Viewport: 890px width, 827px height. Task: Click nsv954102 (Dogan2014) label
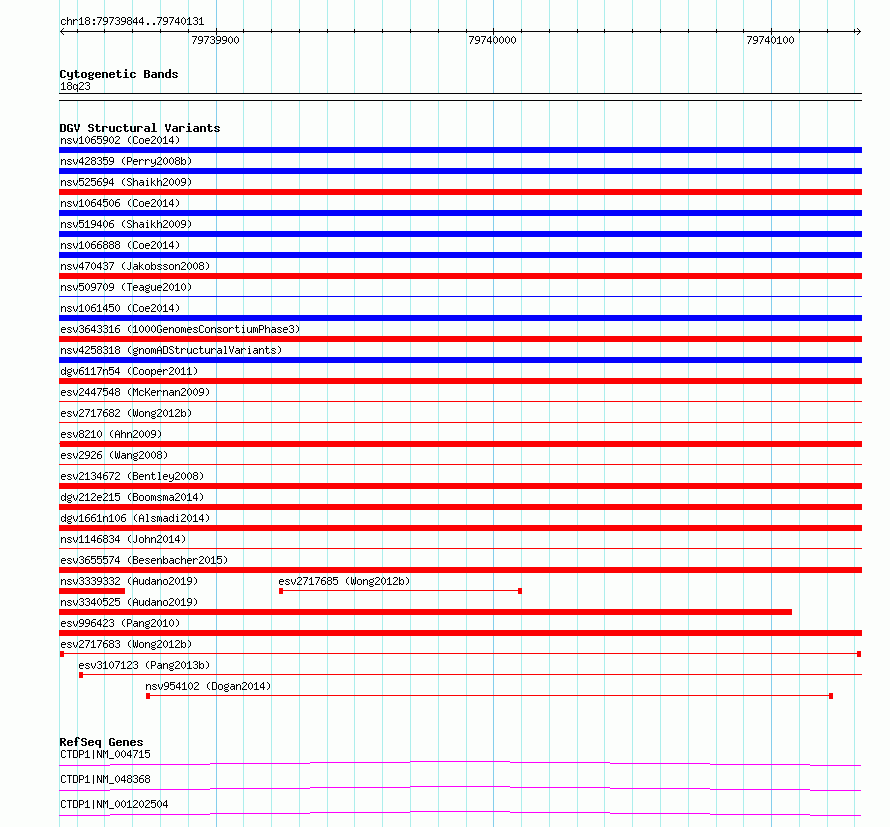pyautogui.click(x=208, y=686)
